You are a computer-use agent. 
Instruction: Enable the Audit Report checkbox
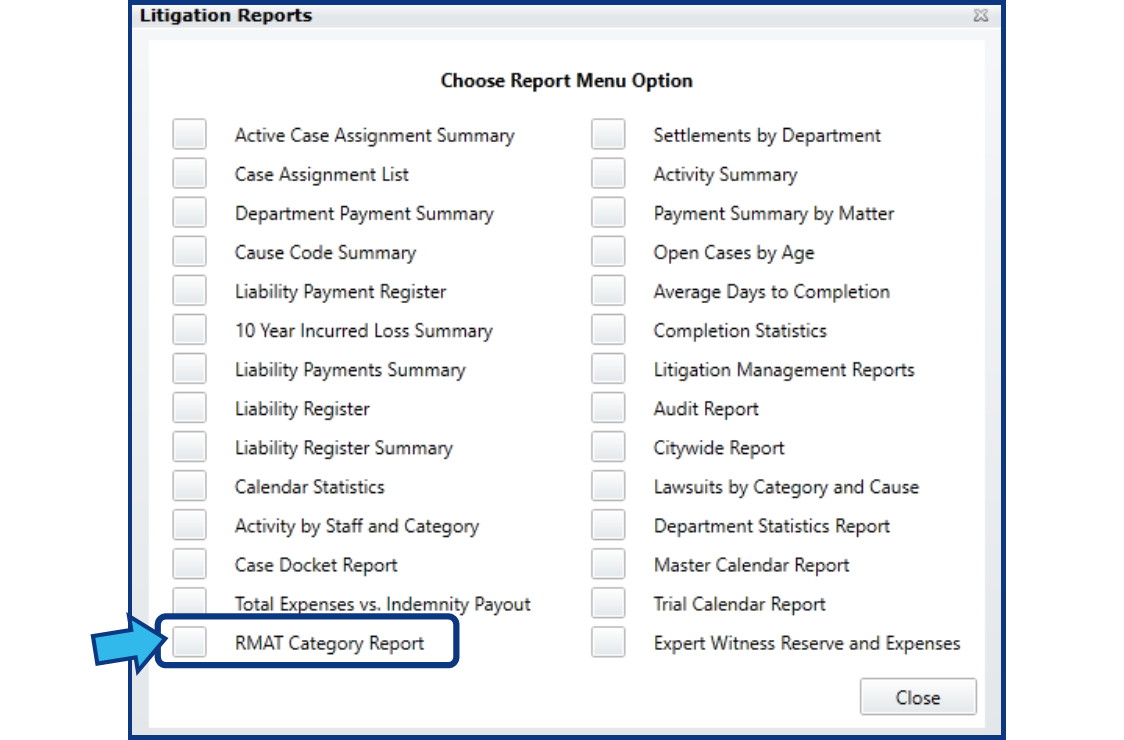click(608, 406)
